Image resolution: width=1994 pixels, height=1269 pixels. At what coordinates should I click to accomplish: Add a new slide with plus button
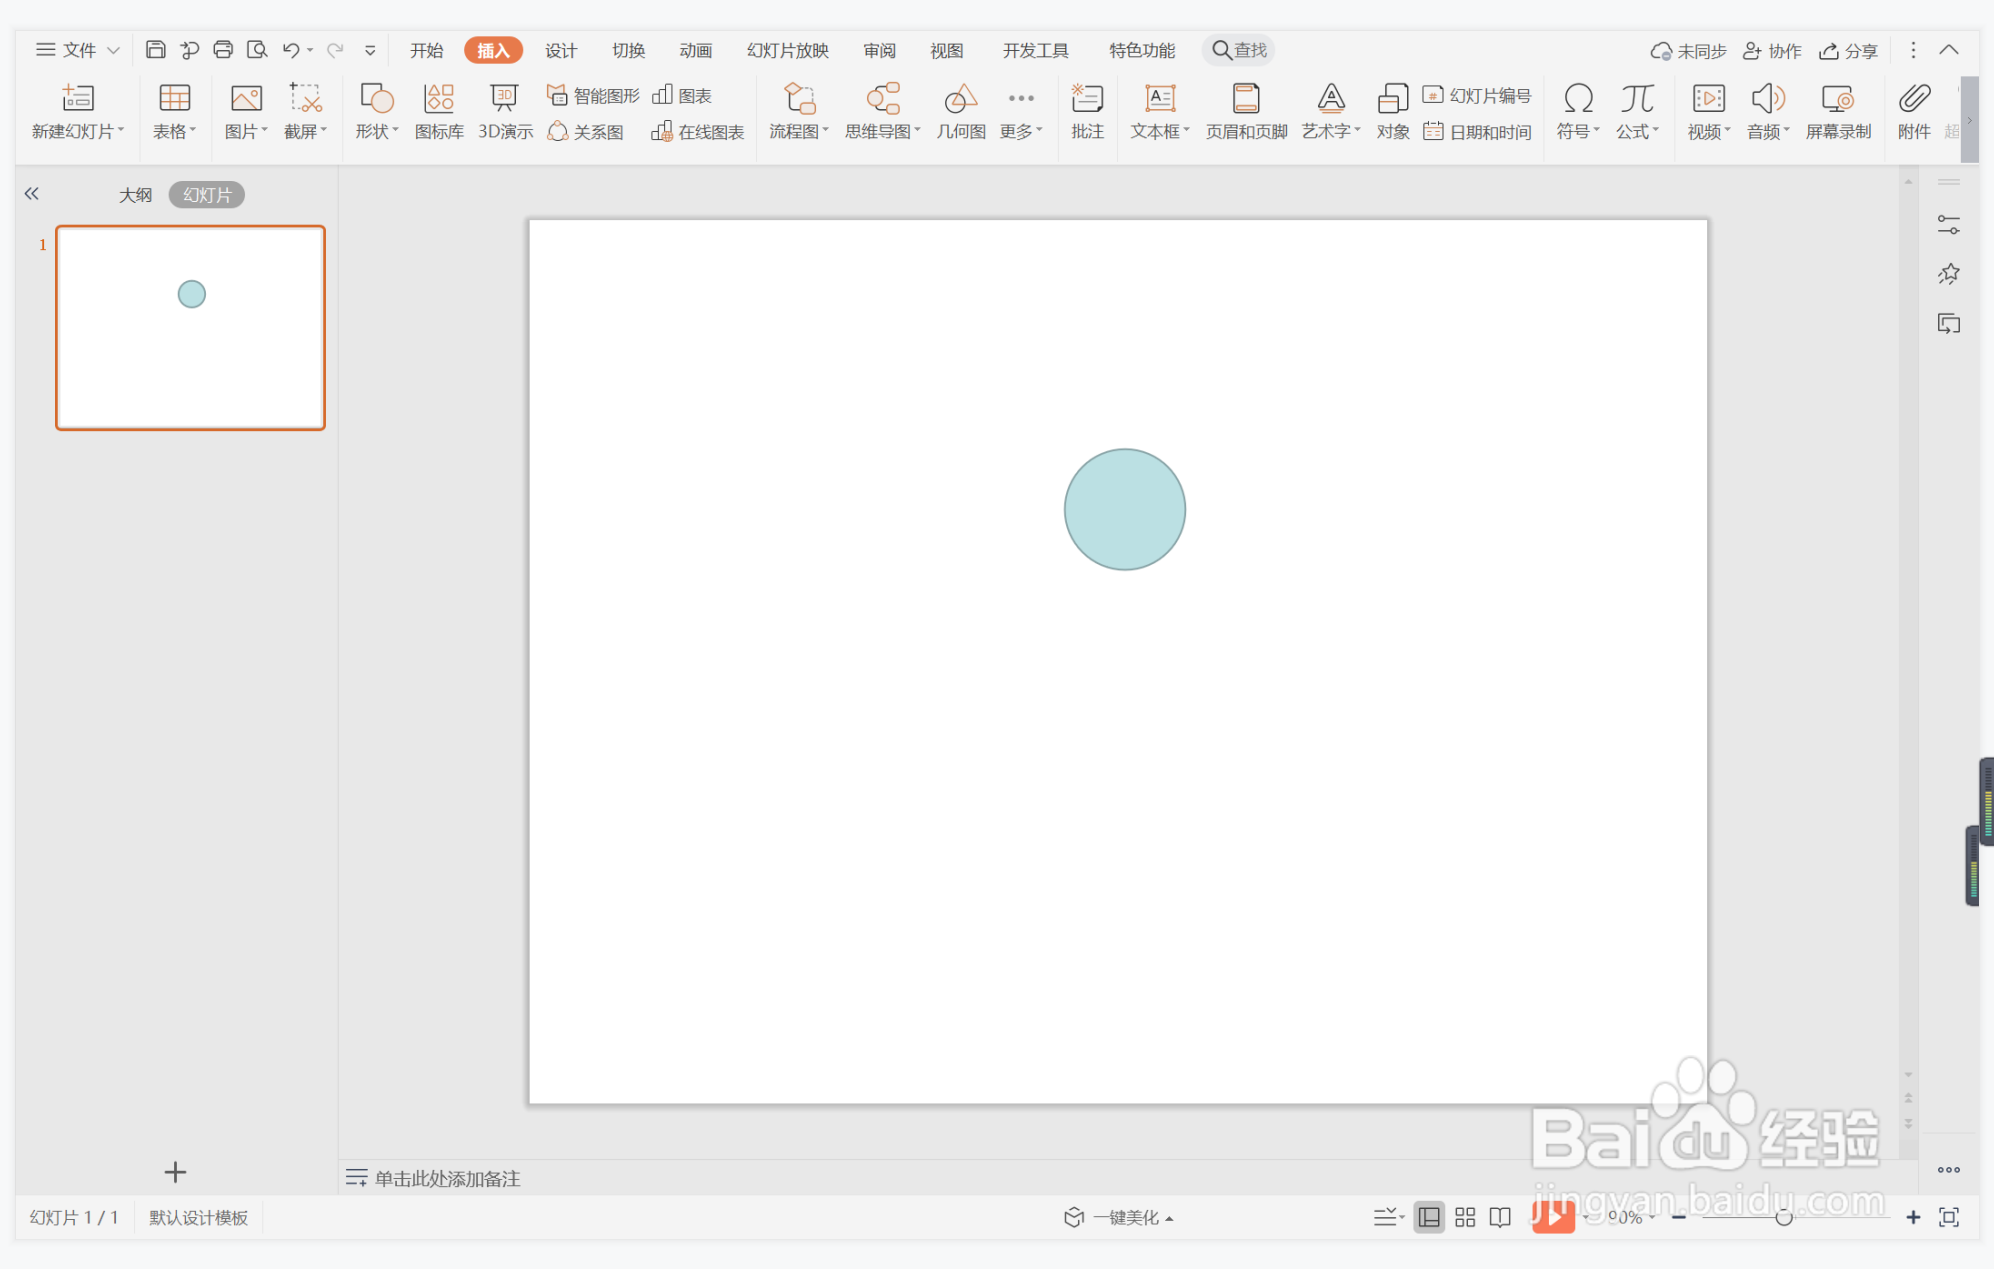click(x=175, y=1172)
